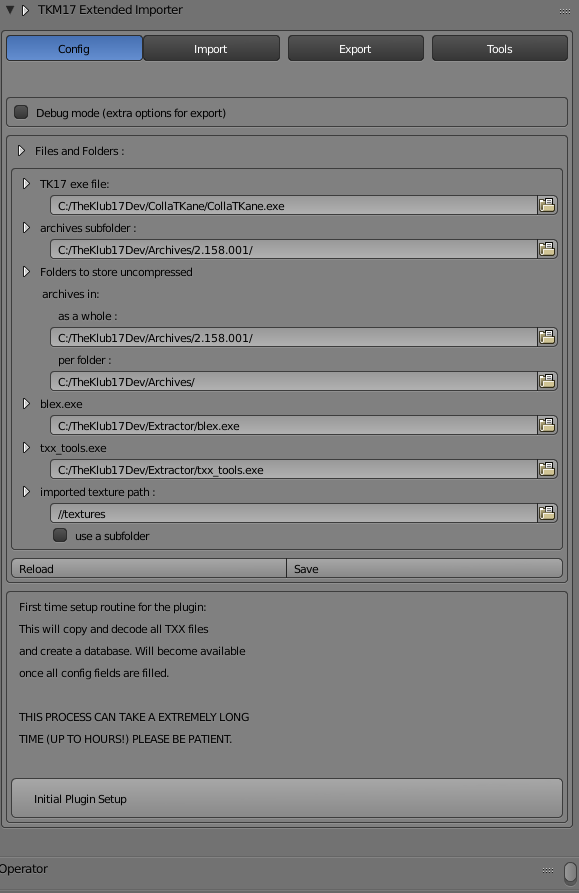Expand the TK17 exe file help arrow

pos(26,183)
